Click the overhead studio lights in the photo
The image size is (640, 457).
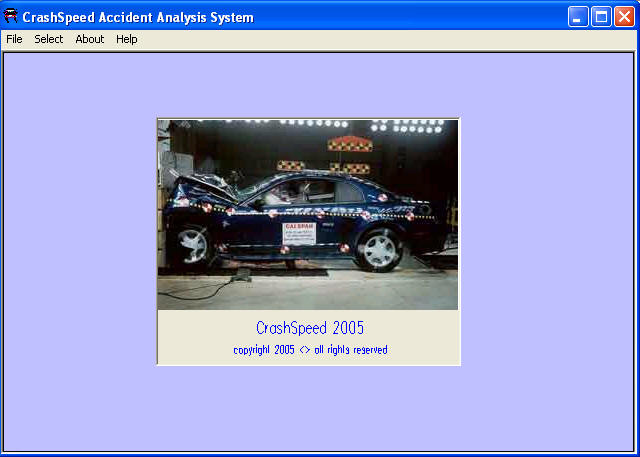(x=412, y=127)
